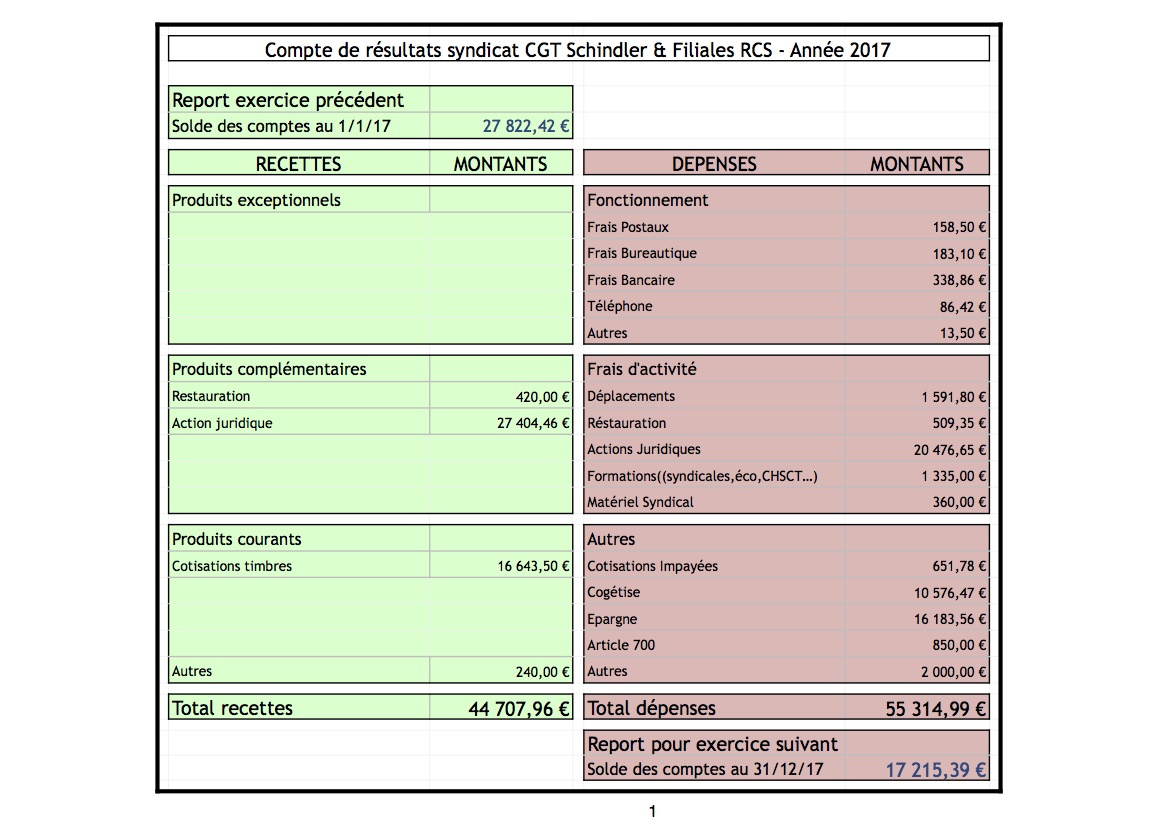Click the 'Formations((syndicales,éco,CHSCT...)' label
Viewport: 1169px width, 826px height.
702,476
